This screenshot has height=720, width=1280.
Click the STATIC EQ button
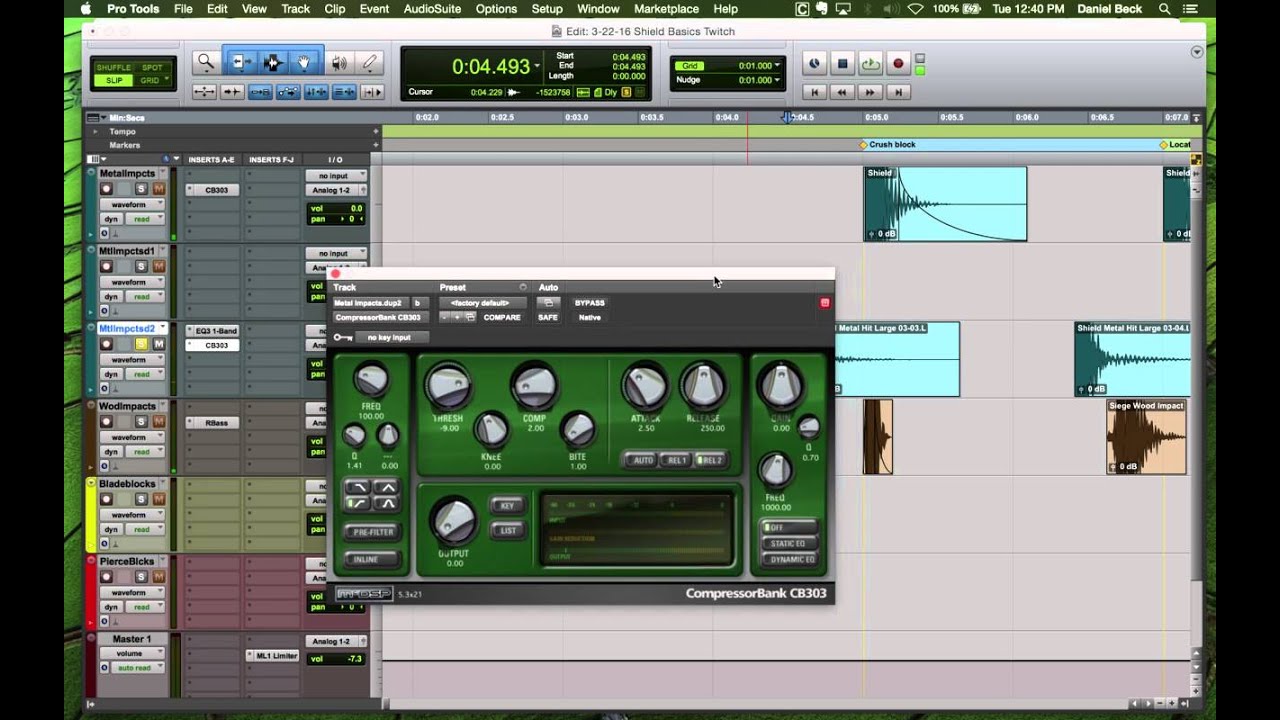point(789,543)
